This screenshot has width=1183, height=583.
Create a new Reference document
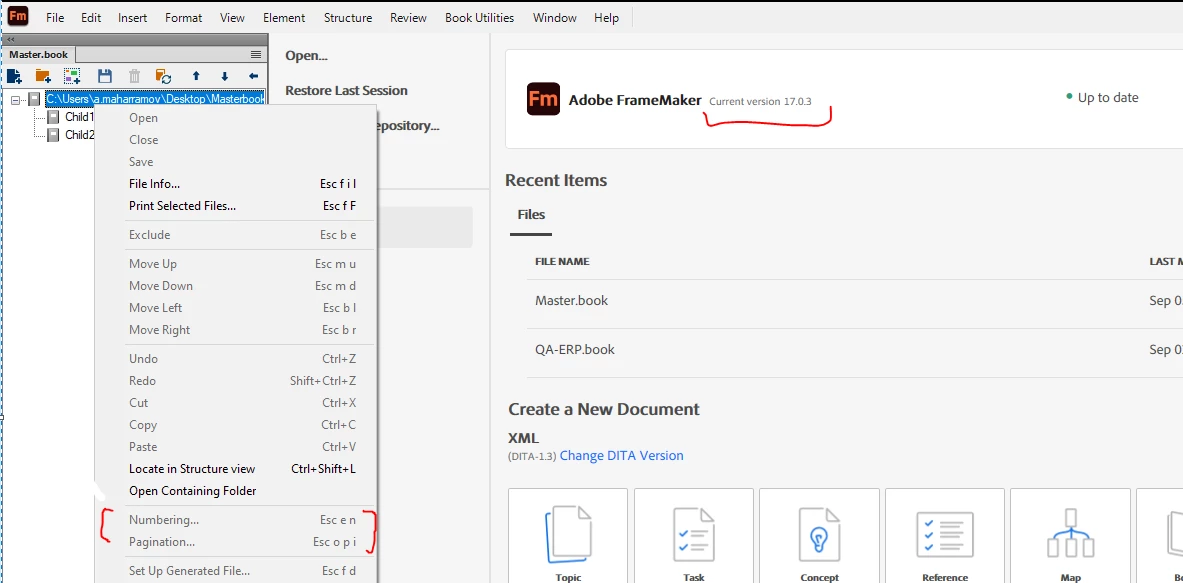click(945, 536)
